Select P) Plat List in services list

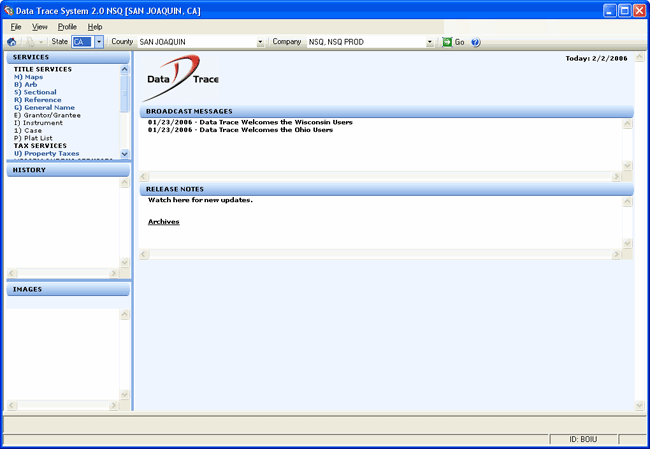33,138
